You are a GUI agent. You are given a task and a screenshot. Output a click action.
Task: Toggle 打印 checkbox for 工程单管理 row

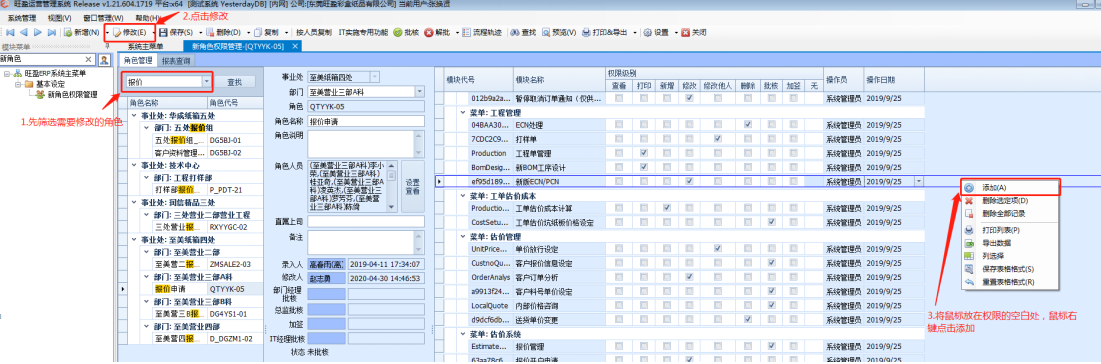[x=644, y=153]
